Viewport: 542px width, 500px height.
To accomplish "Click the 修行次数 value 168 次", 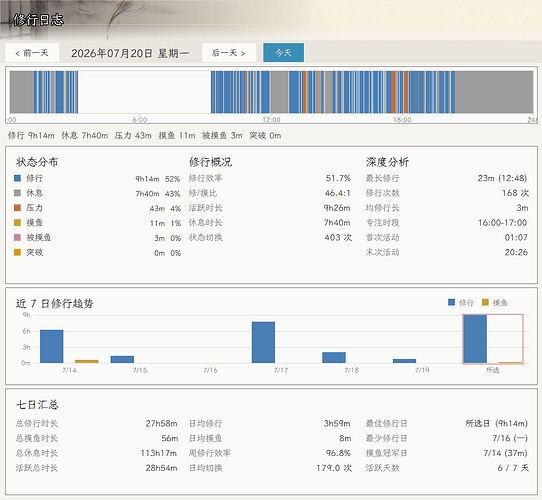I will pos(515,193).
